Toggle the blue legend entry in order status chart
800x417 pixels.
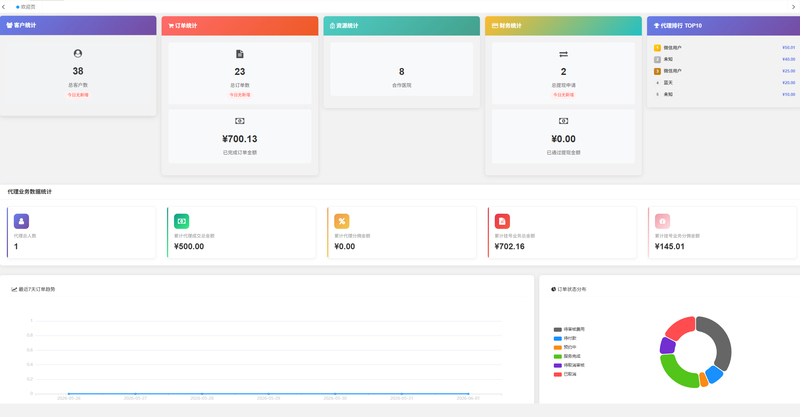point(565,338)
